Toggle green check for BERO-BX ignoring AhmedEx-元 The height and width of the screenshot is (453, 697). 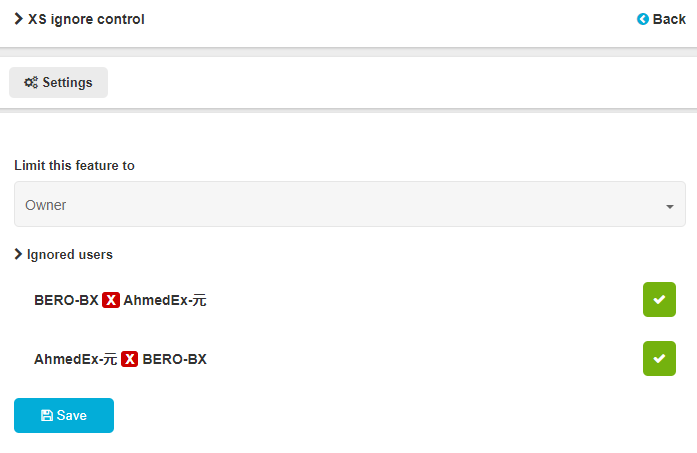click(x=659, y=299)
